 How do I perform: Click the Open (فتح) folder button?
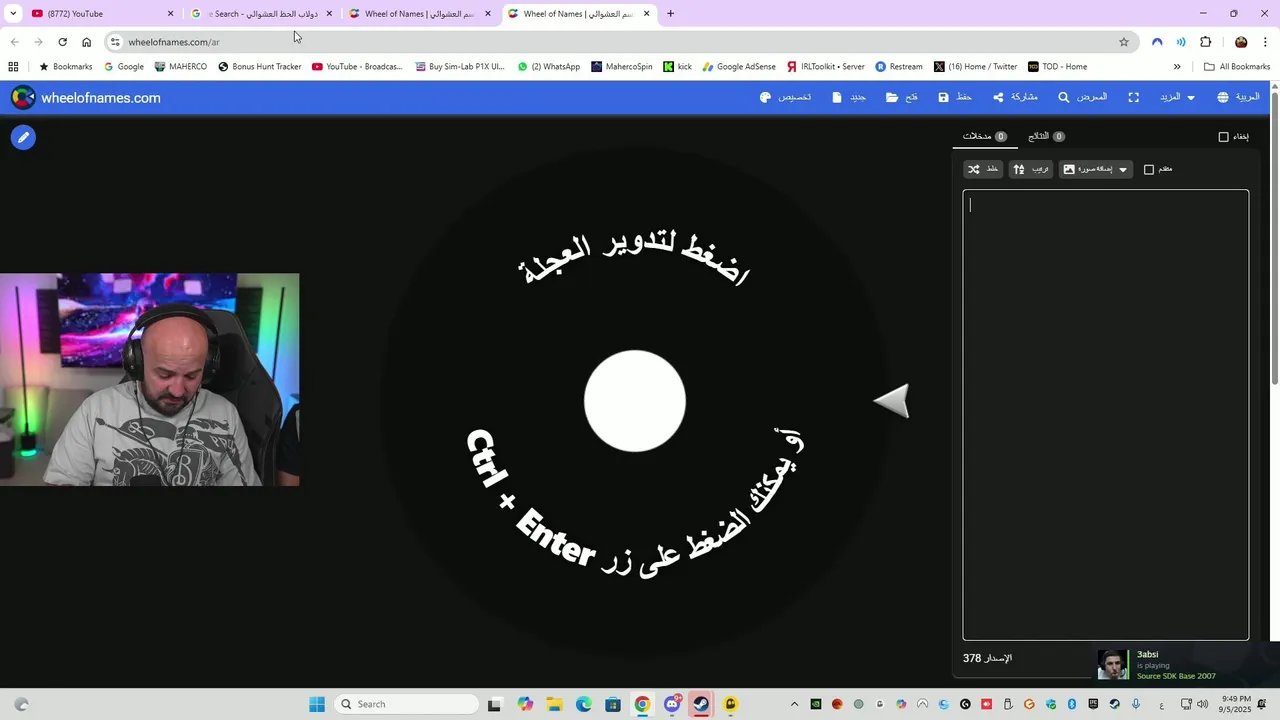tap(902, 97)
